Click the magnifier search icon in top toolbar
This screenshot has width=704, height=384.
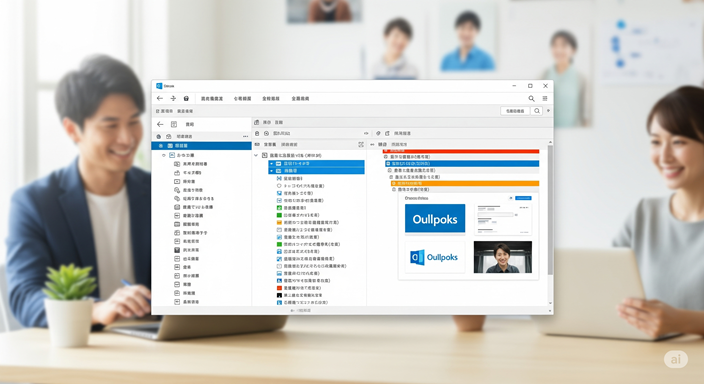point(531,98)
